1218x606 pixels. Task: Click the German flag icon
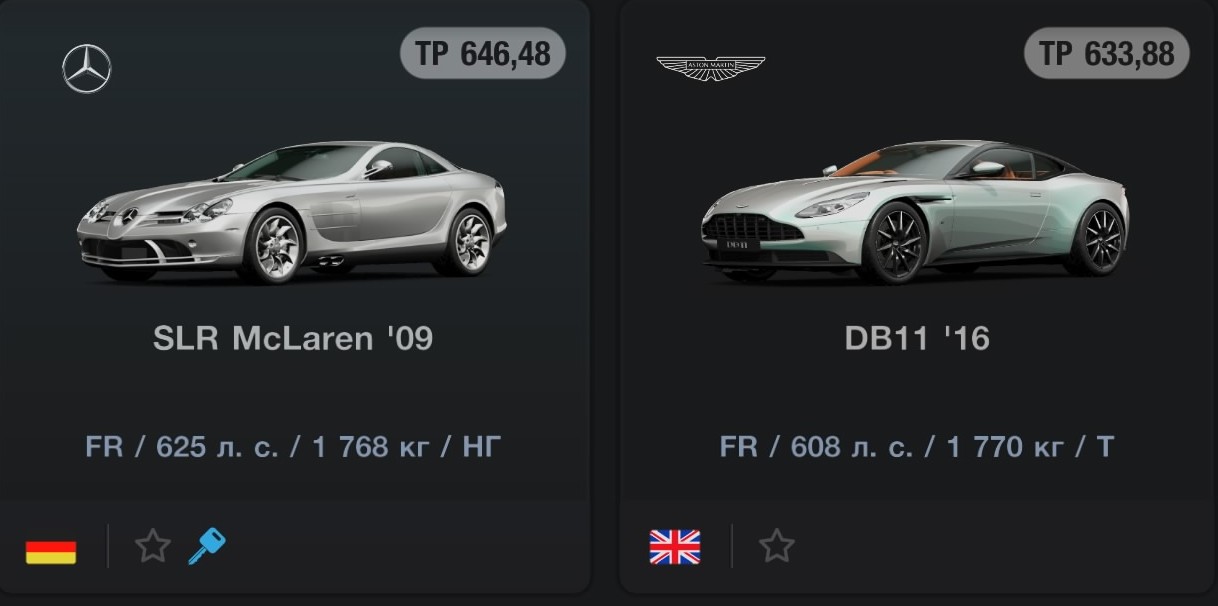[x=51, y=549]
